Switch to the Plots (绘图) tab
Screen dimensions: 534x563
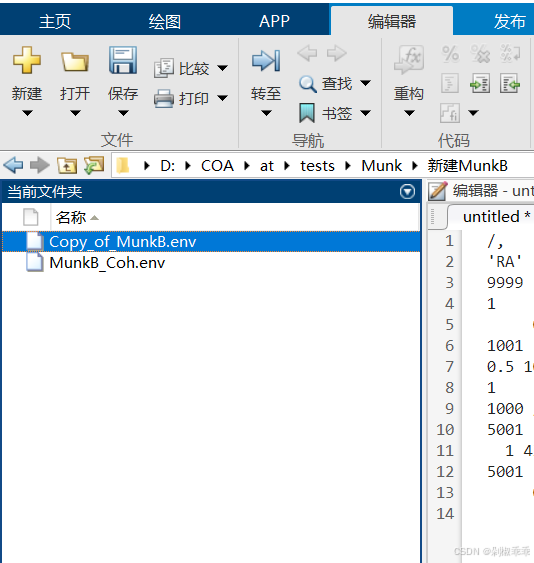click(165, 21)
